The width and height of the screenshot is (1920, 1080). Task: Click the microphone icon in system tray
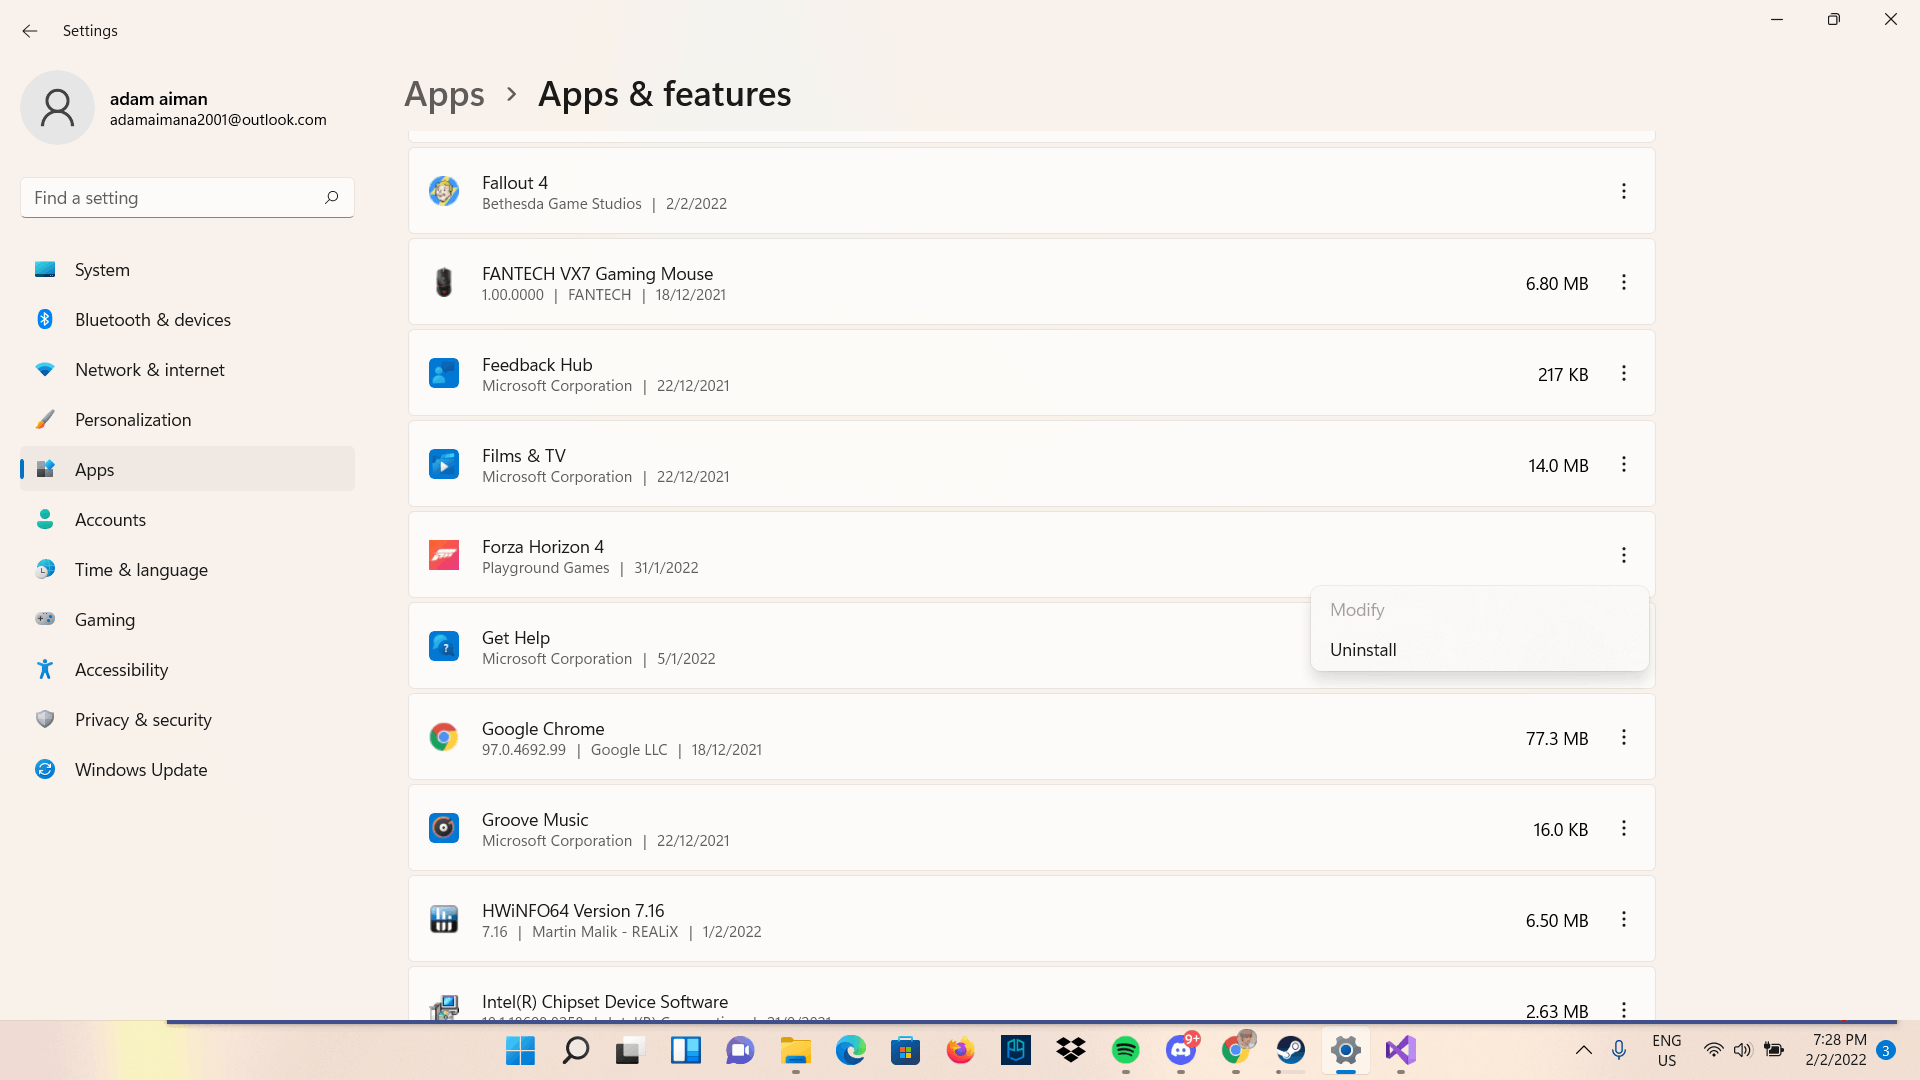tap(1619, 1050)
